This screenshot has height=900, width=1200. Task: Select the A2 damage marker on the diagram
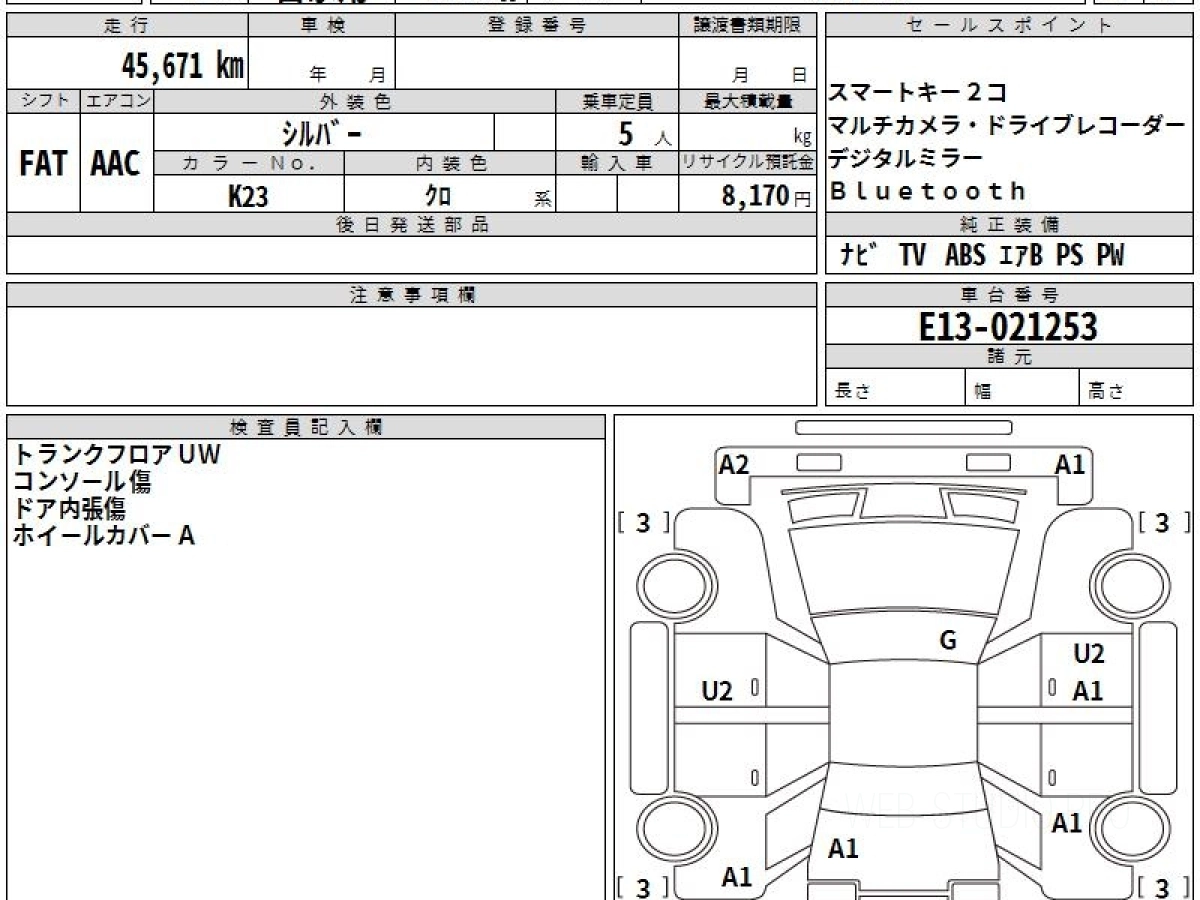(734, 464)
